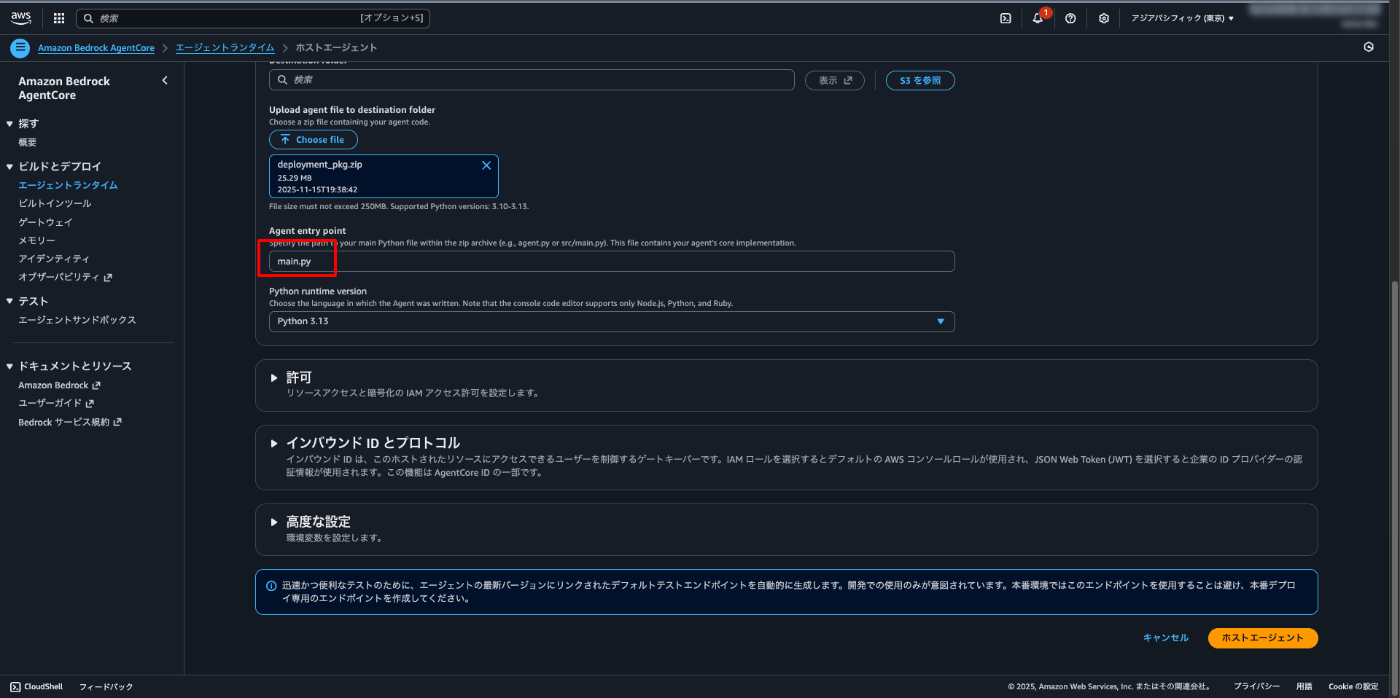
Task: Click the 用語 footer link
Action: [x=1304, y=687]
